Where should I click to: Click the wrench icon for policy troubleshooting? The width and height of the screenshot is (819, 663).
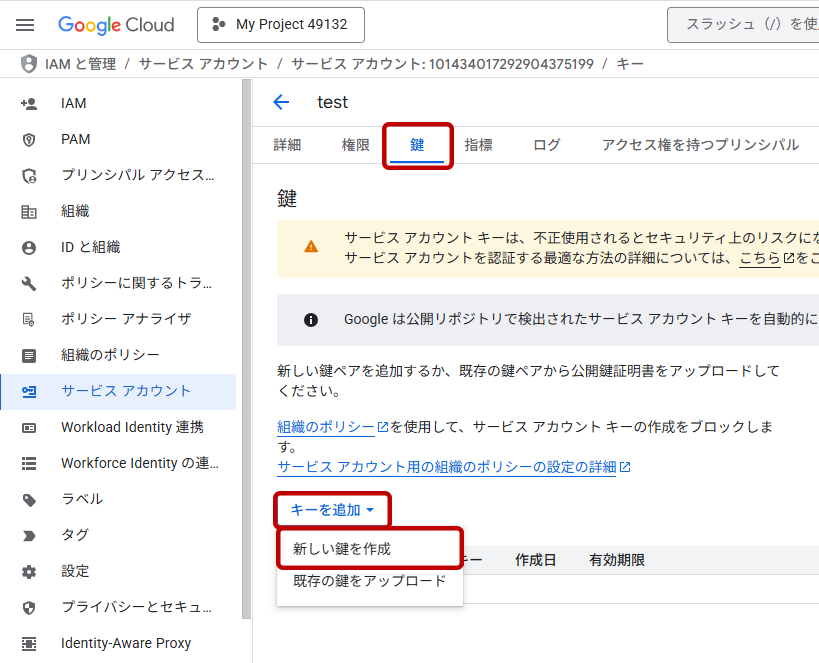29,283
